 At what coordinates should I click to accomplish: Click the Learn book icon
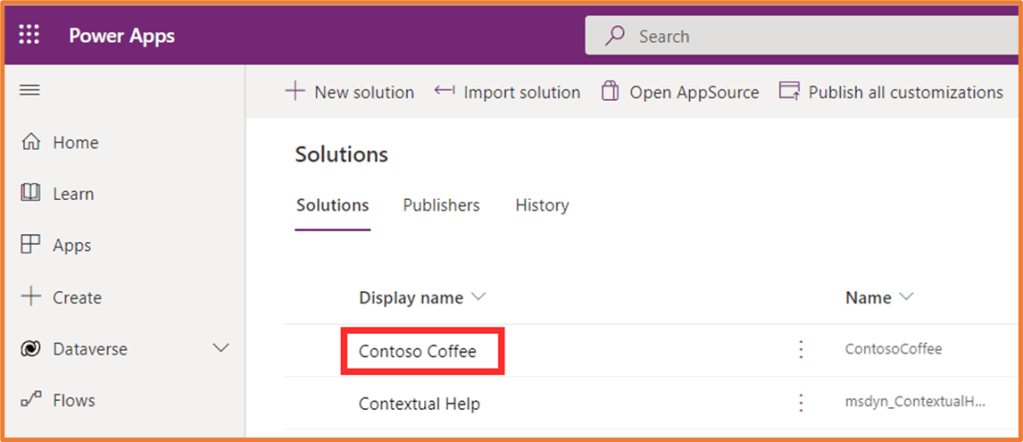(x=31, y=193)
